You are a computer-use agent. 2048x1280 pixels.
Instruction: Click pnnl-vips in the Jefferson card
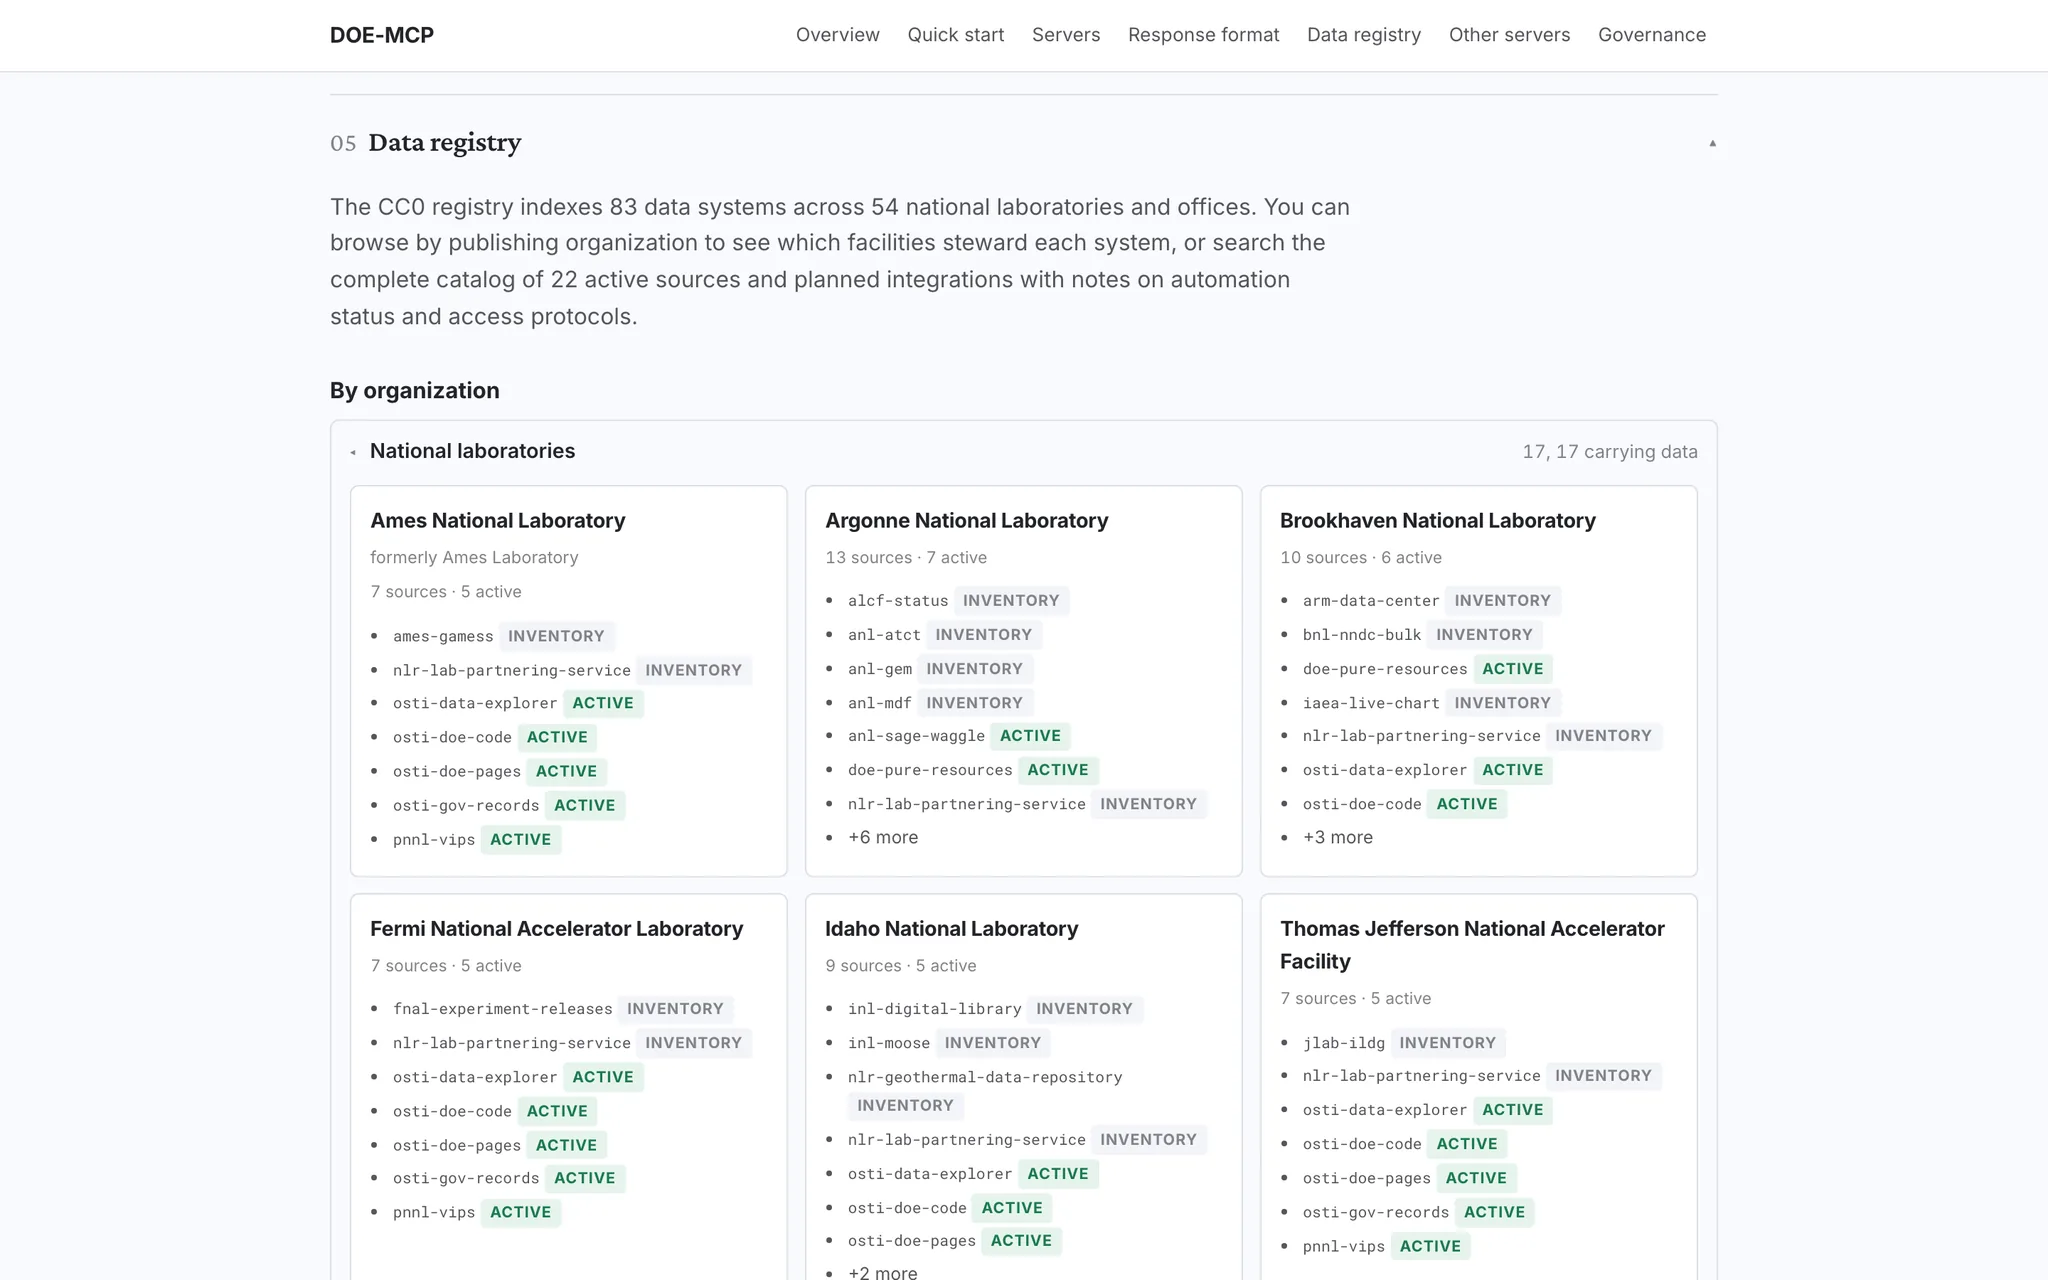1344,1247
